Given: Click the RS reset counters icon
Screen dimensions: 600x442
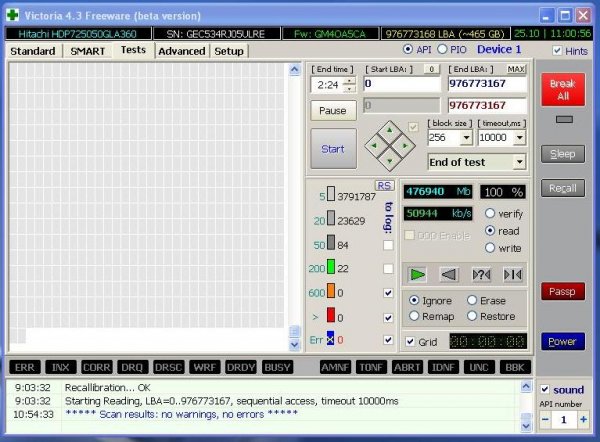Looking at the screenshot, I should click(384, 186).
